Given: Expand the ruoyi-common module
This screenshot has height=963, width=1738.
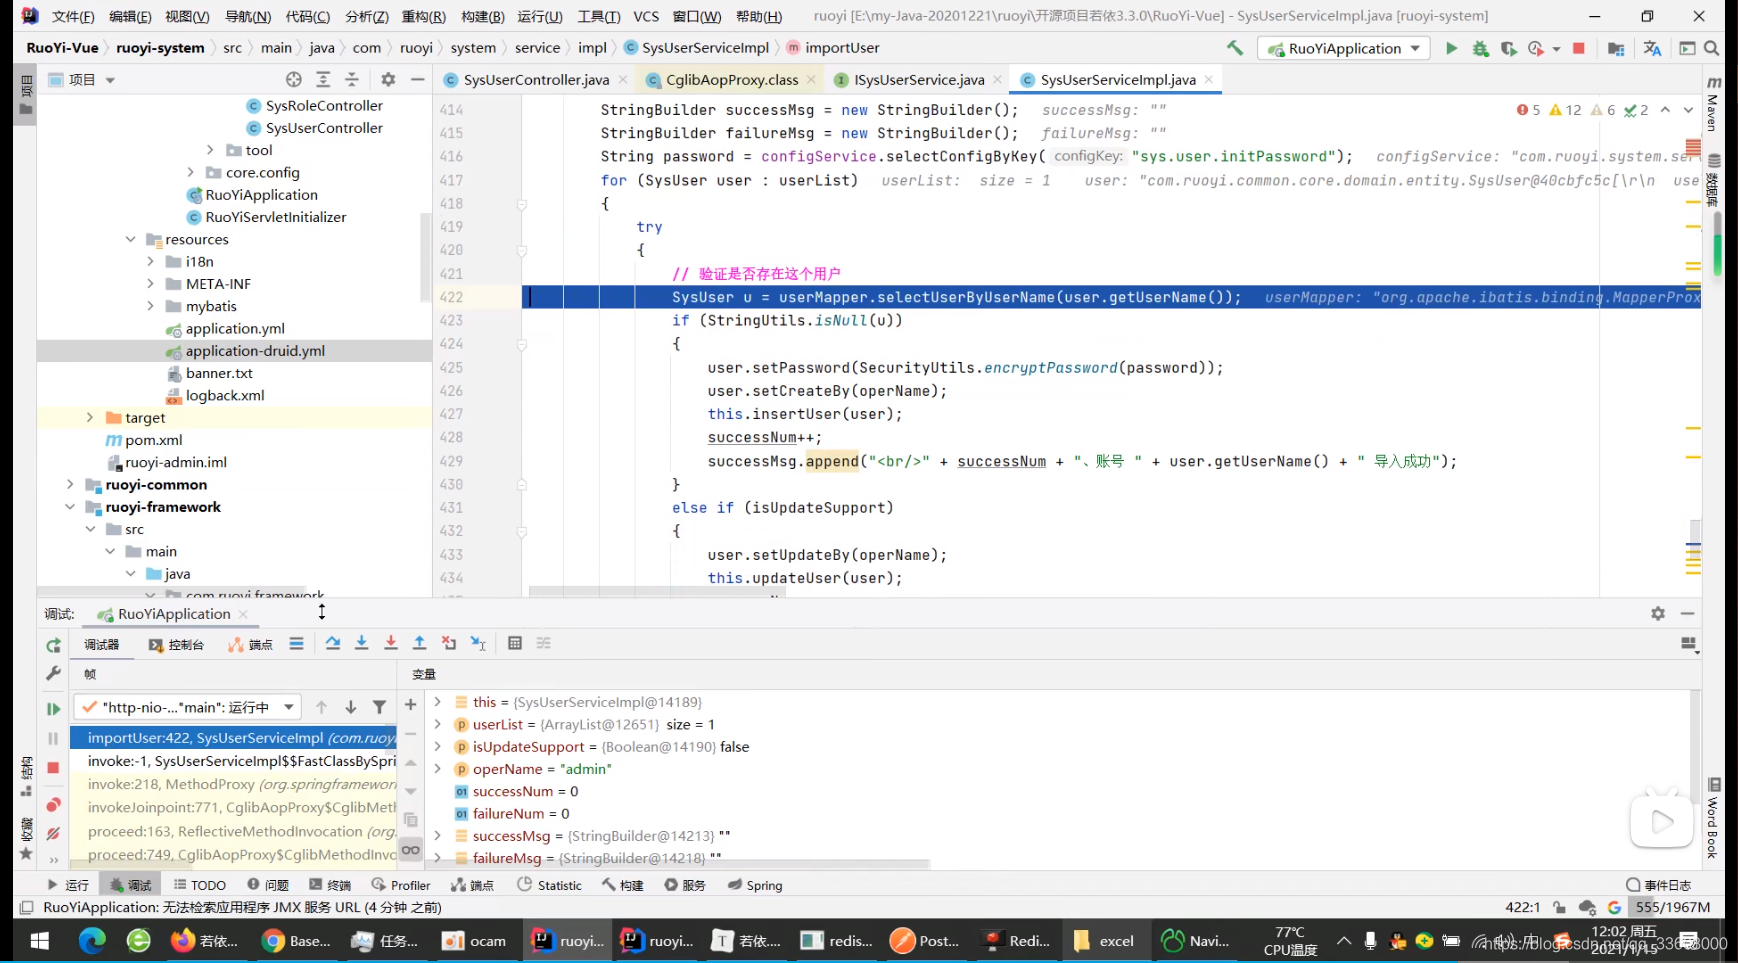Looking at the screenshot, I should 70,484.
